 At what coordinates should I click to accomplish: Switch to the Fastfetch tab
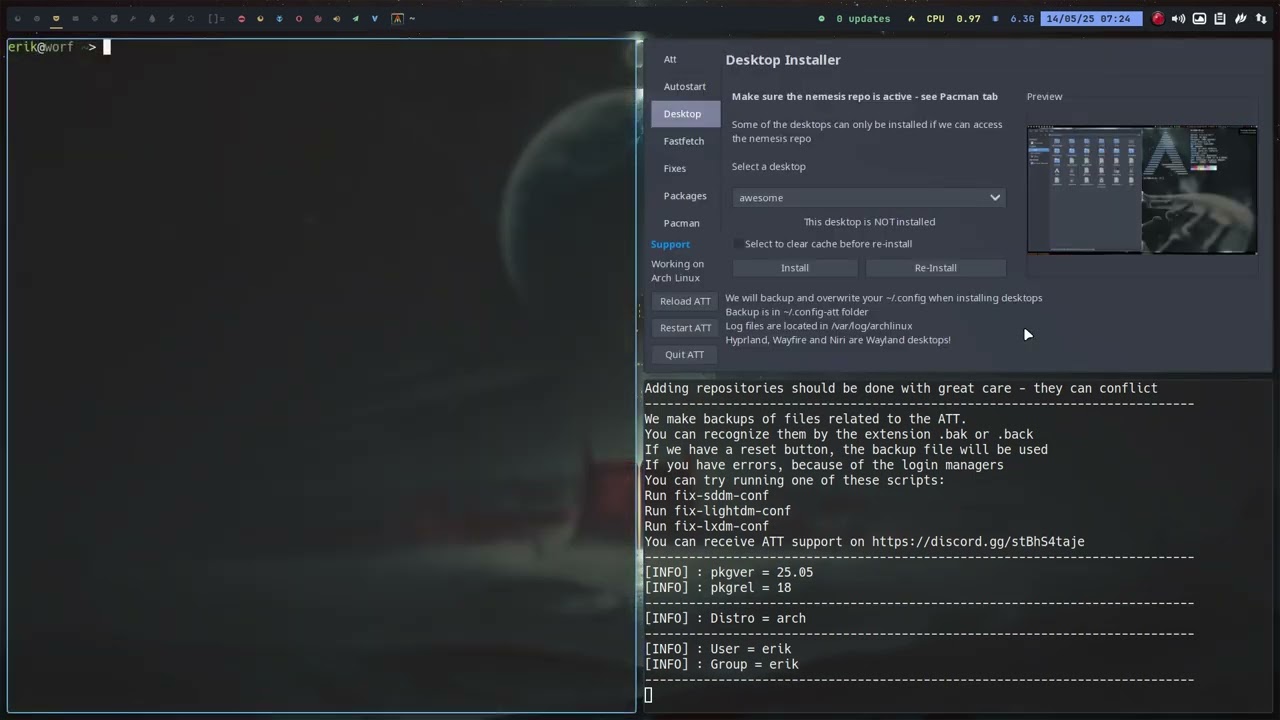(x=685, y=141)
